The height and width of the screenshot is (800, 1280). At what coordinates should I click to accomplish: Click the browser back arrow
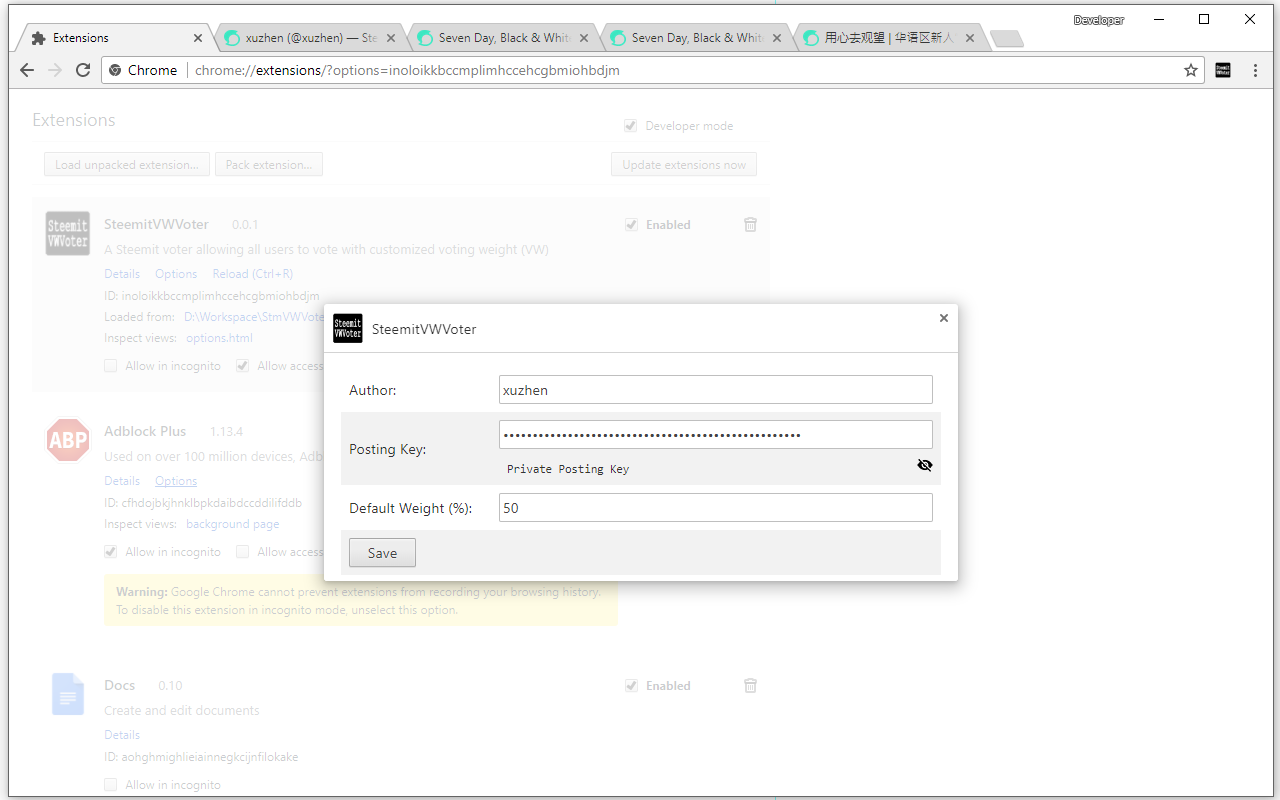[27, 70]
